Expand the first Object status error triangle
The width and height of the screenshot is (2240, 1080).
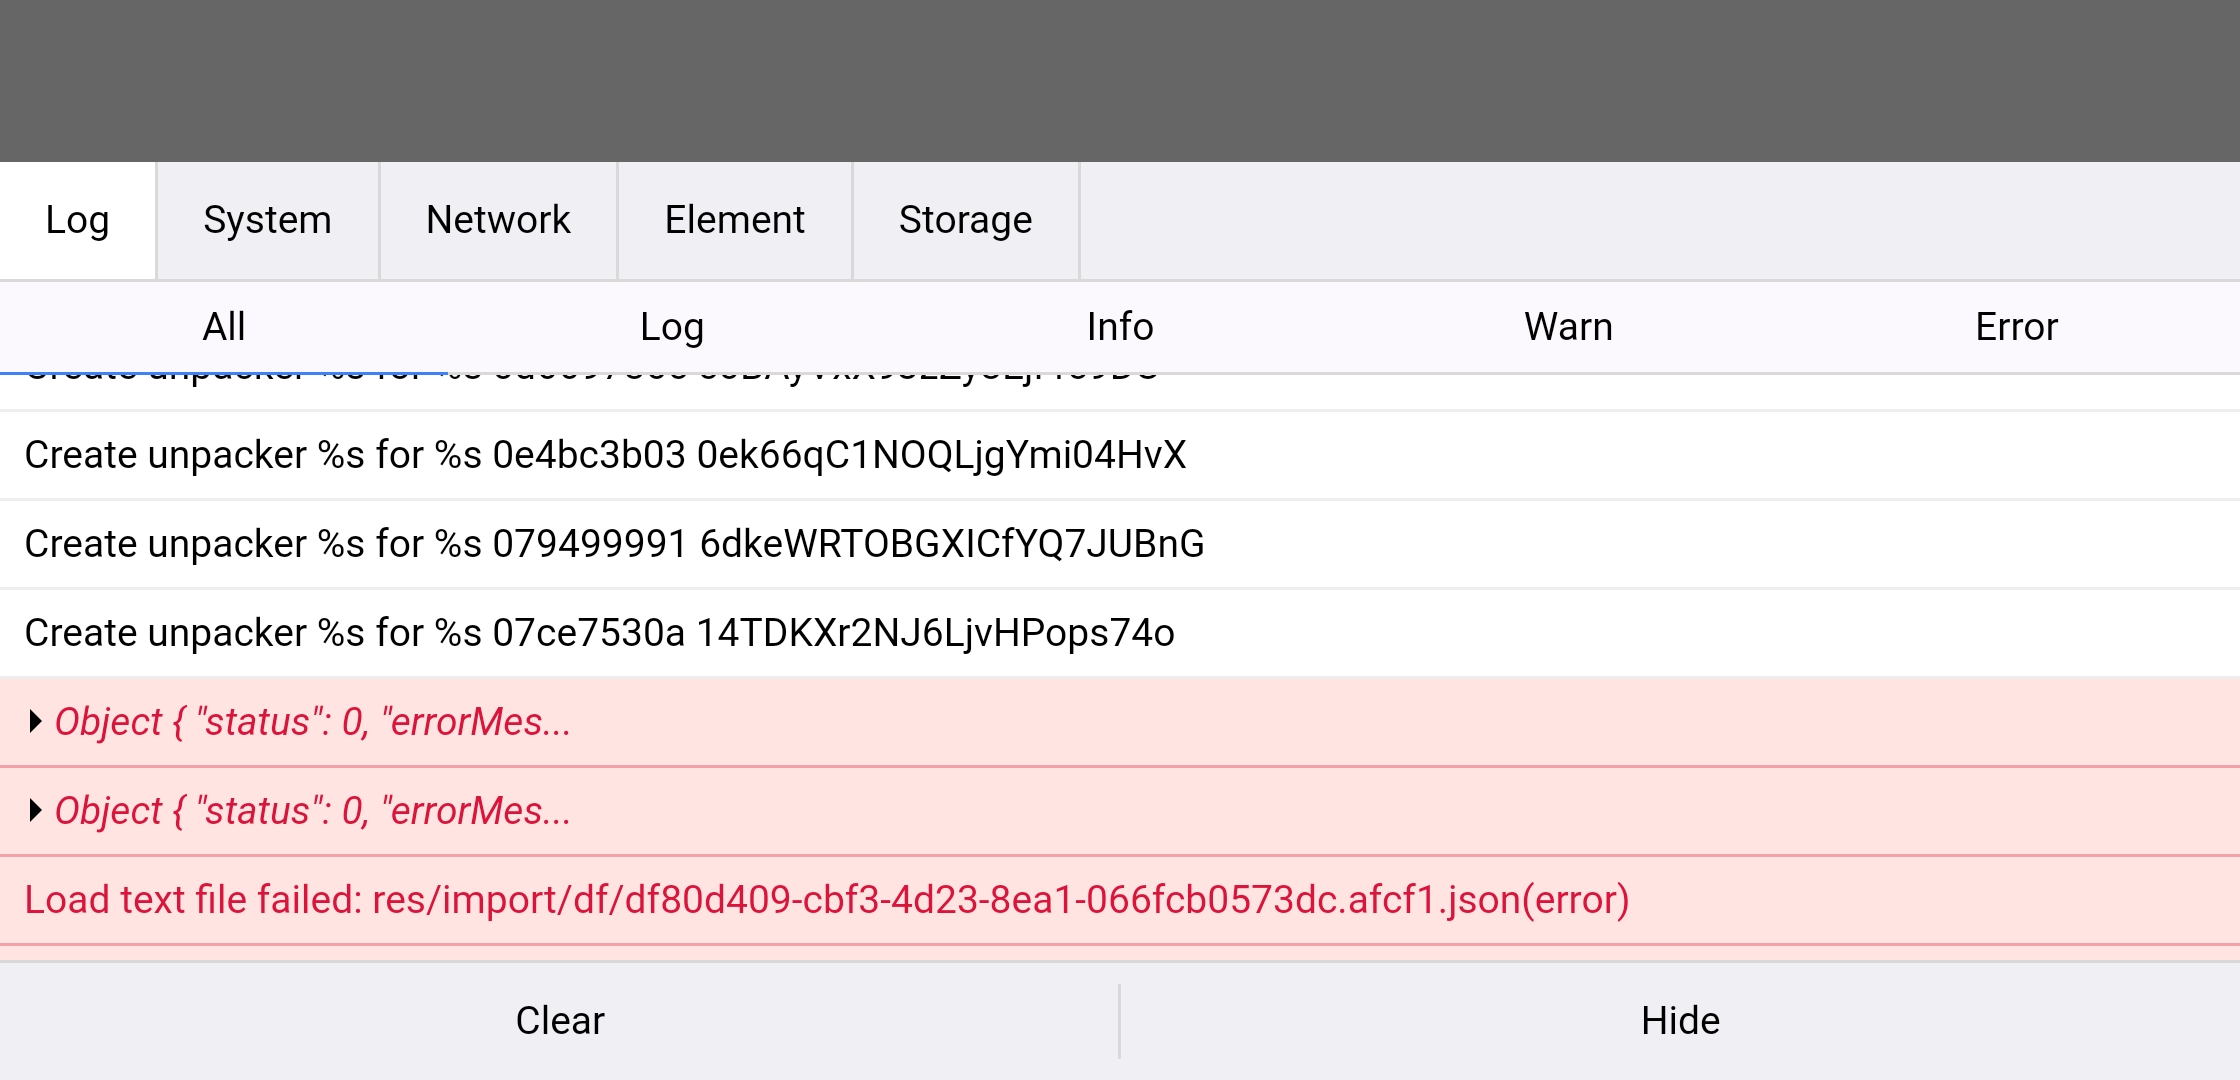pos(35,722)
